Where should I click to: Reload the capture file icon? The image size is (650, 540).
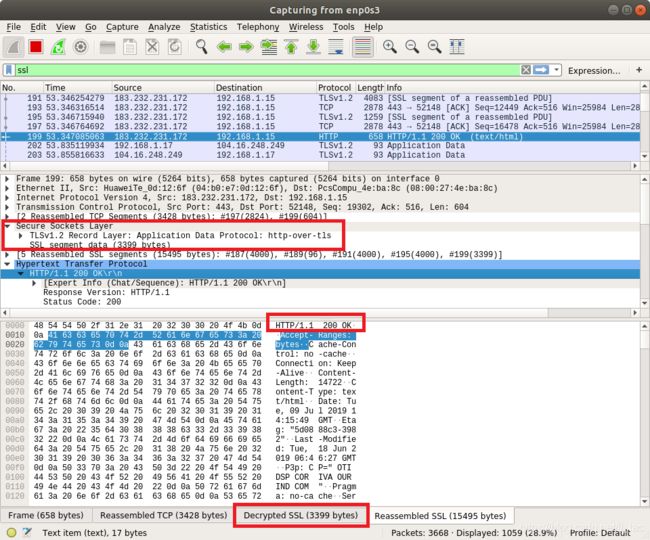click(175, 47)
